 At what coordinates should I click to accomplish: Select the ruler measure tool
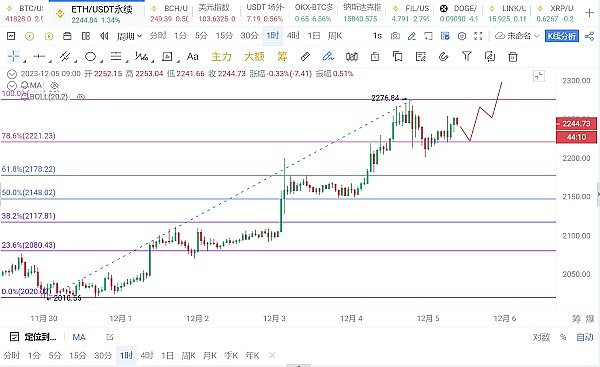(x=305, y=57)
